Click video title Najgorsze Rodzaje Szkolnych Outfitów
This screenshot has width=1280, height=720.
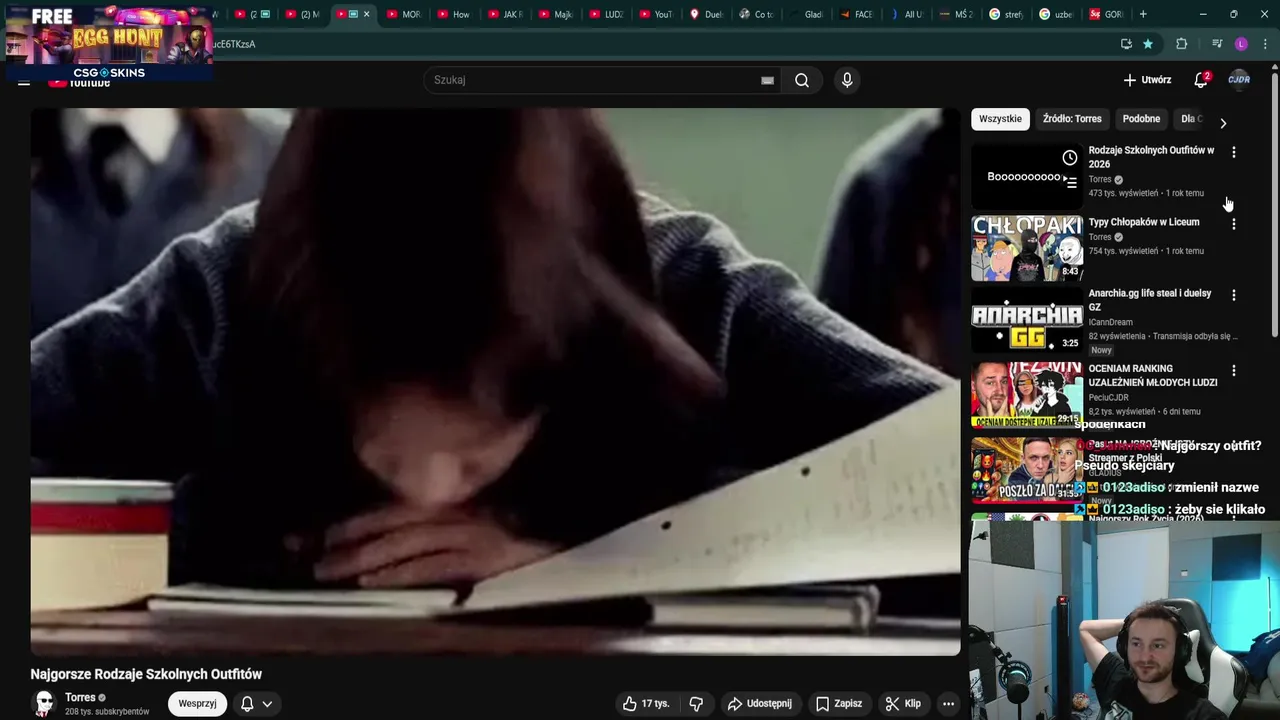click(x=146, y=674)
